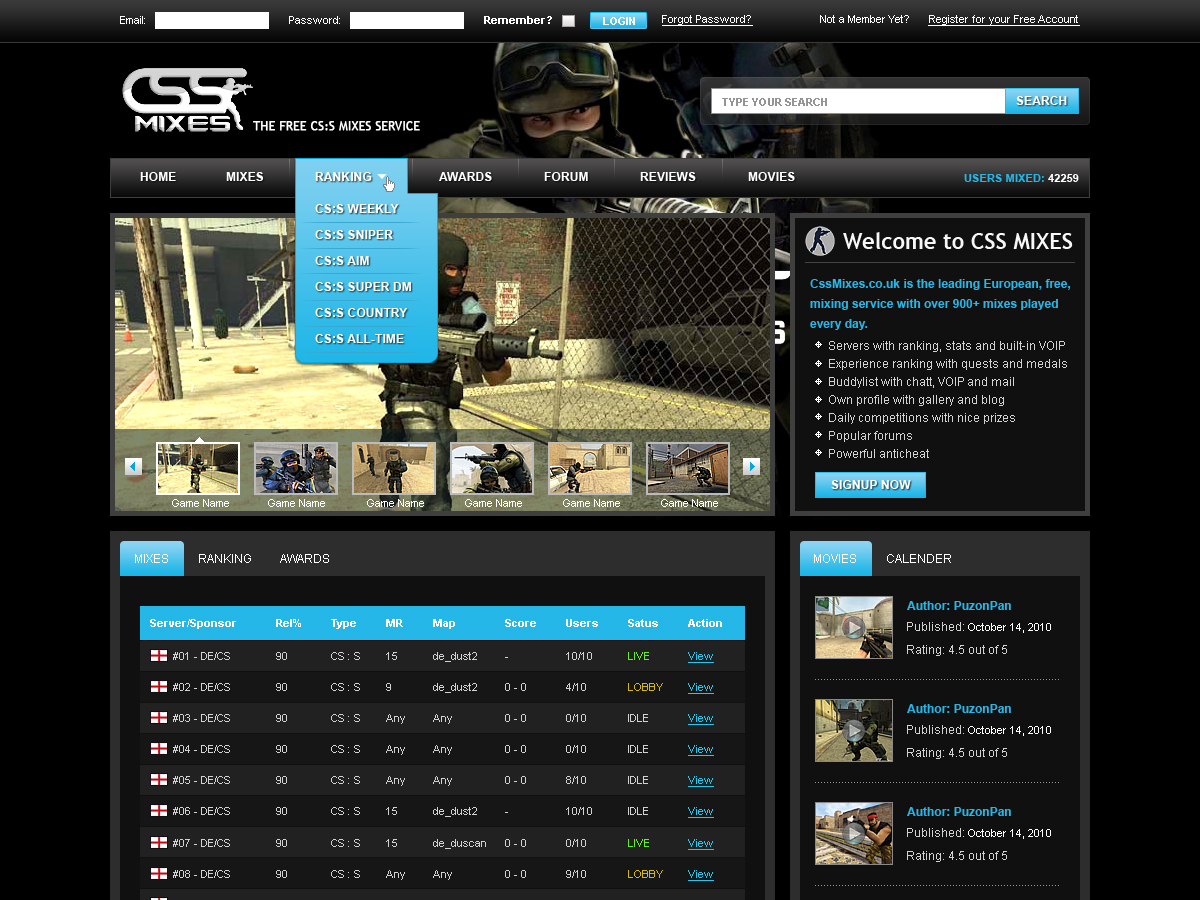
Task: Switch to Ranking tab in lower panel
Action: 225,559
